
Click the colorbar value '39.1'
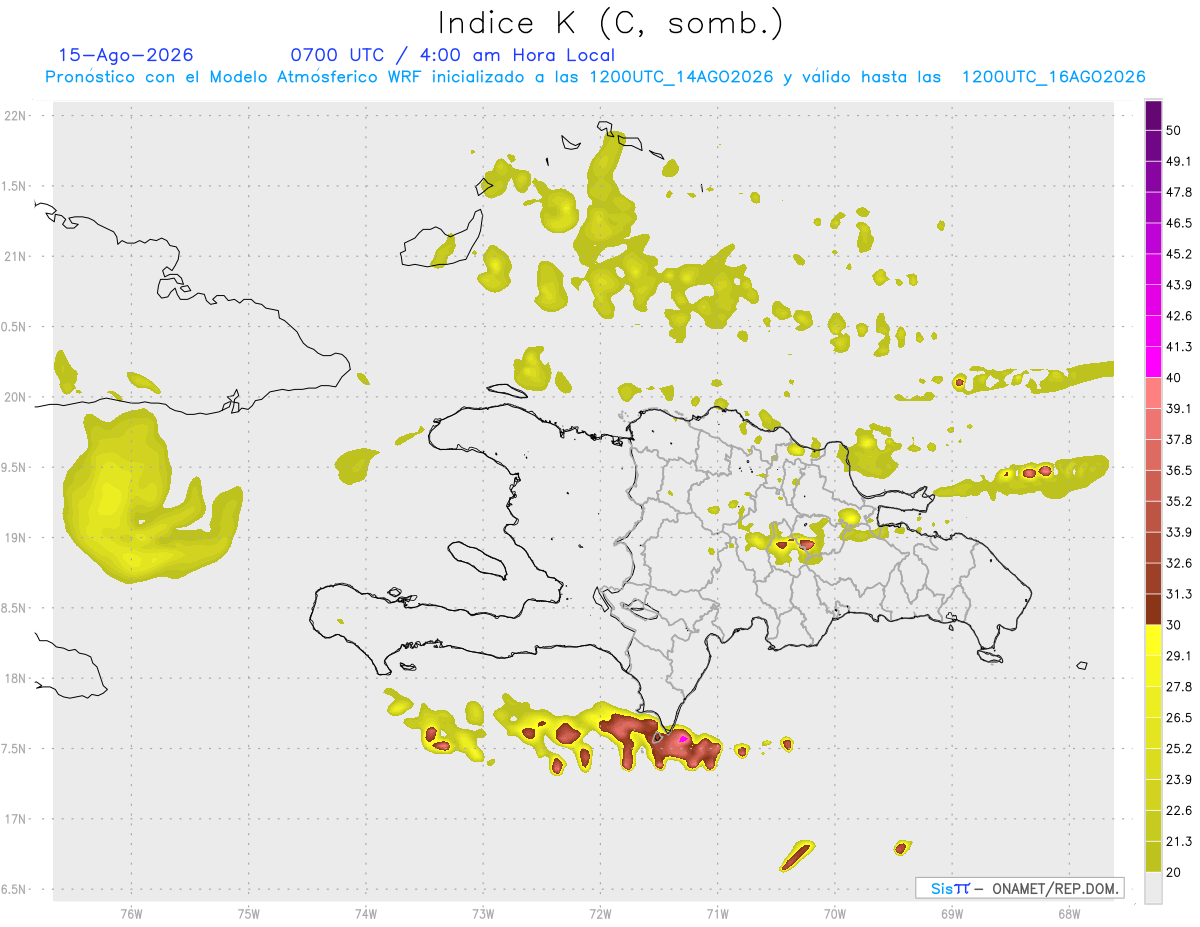(x=1179, y=408)
